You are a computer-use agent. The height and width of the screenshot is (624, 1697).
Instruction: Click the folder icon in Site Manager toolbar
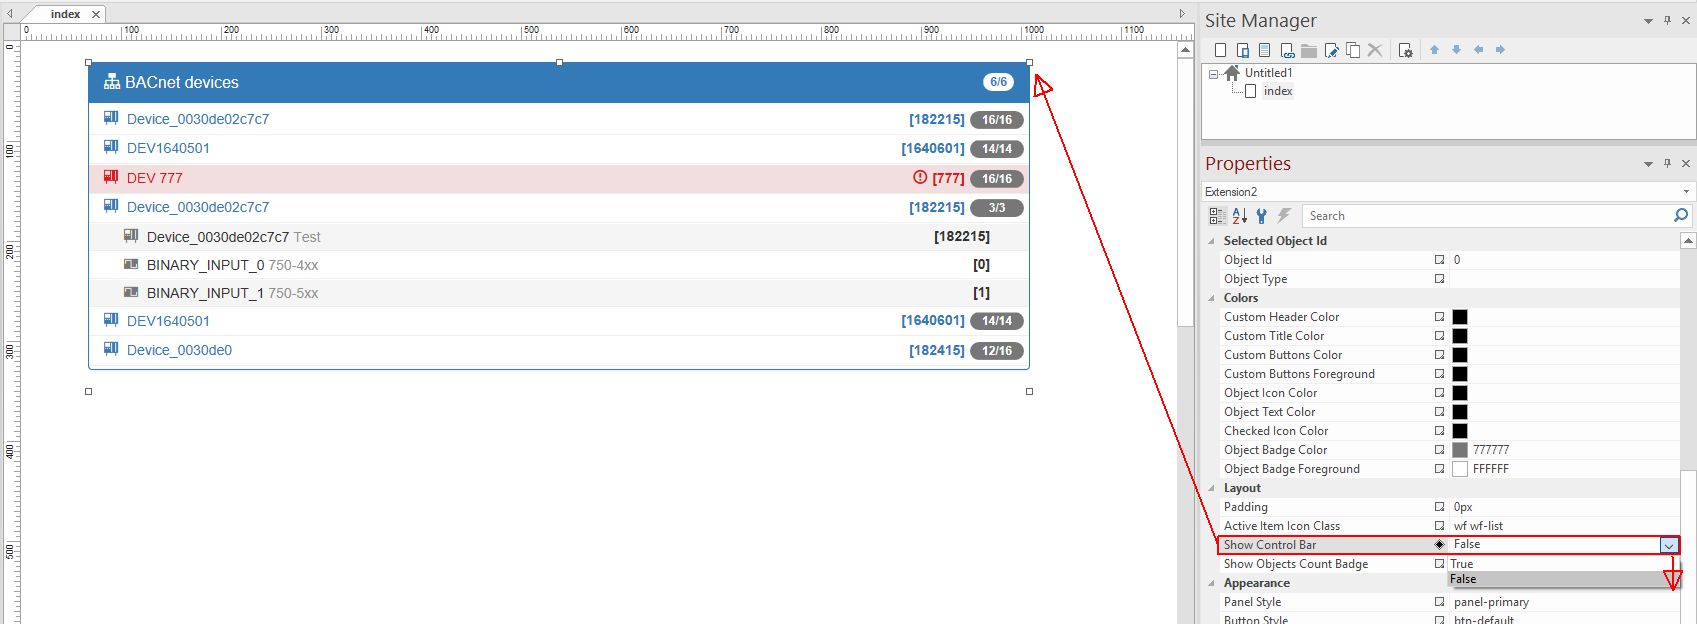tap(1309, 50)
